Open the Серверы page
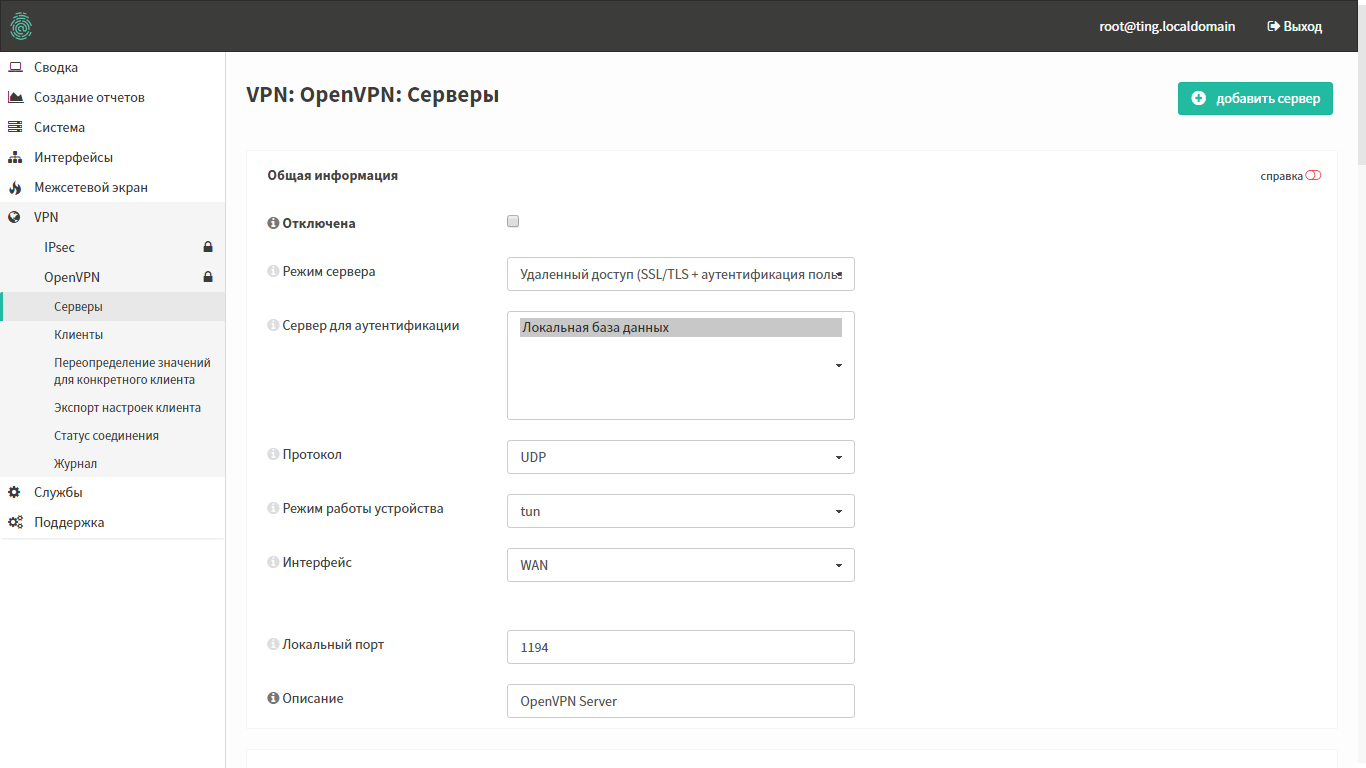Image resolution: width=1366 pixels, height=768 pixels. (x=112, y=307)
